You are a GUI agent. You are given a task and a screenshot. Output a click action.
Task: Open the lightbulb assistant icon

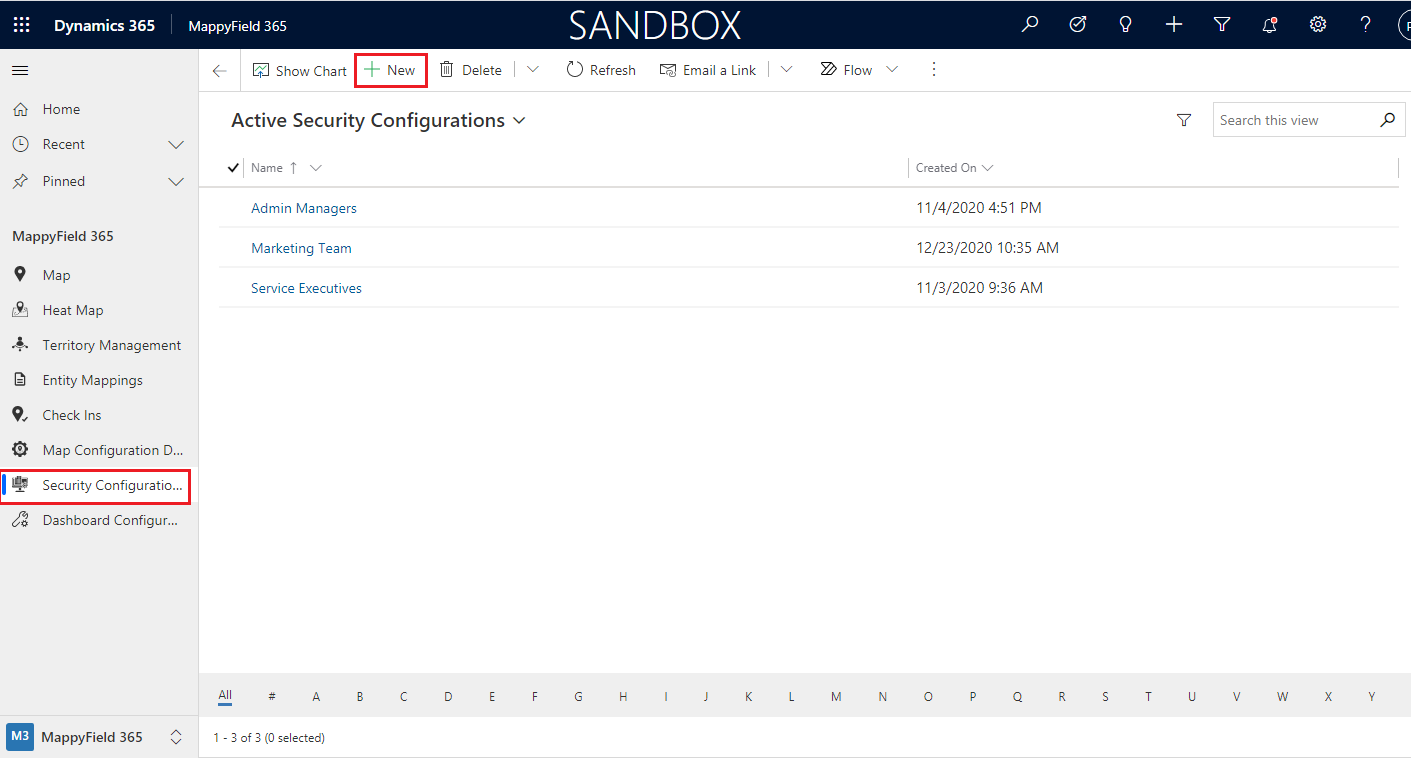(x=1126, y=25)
